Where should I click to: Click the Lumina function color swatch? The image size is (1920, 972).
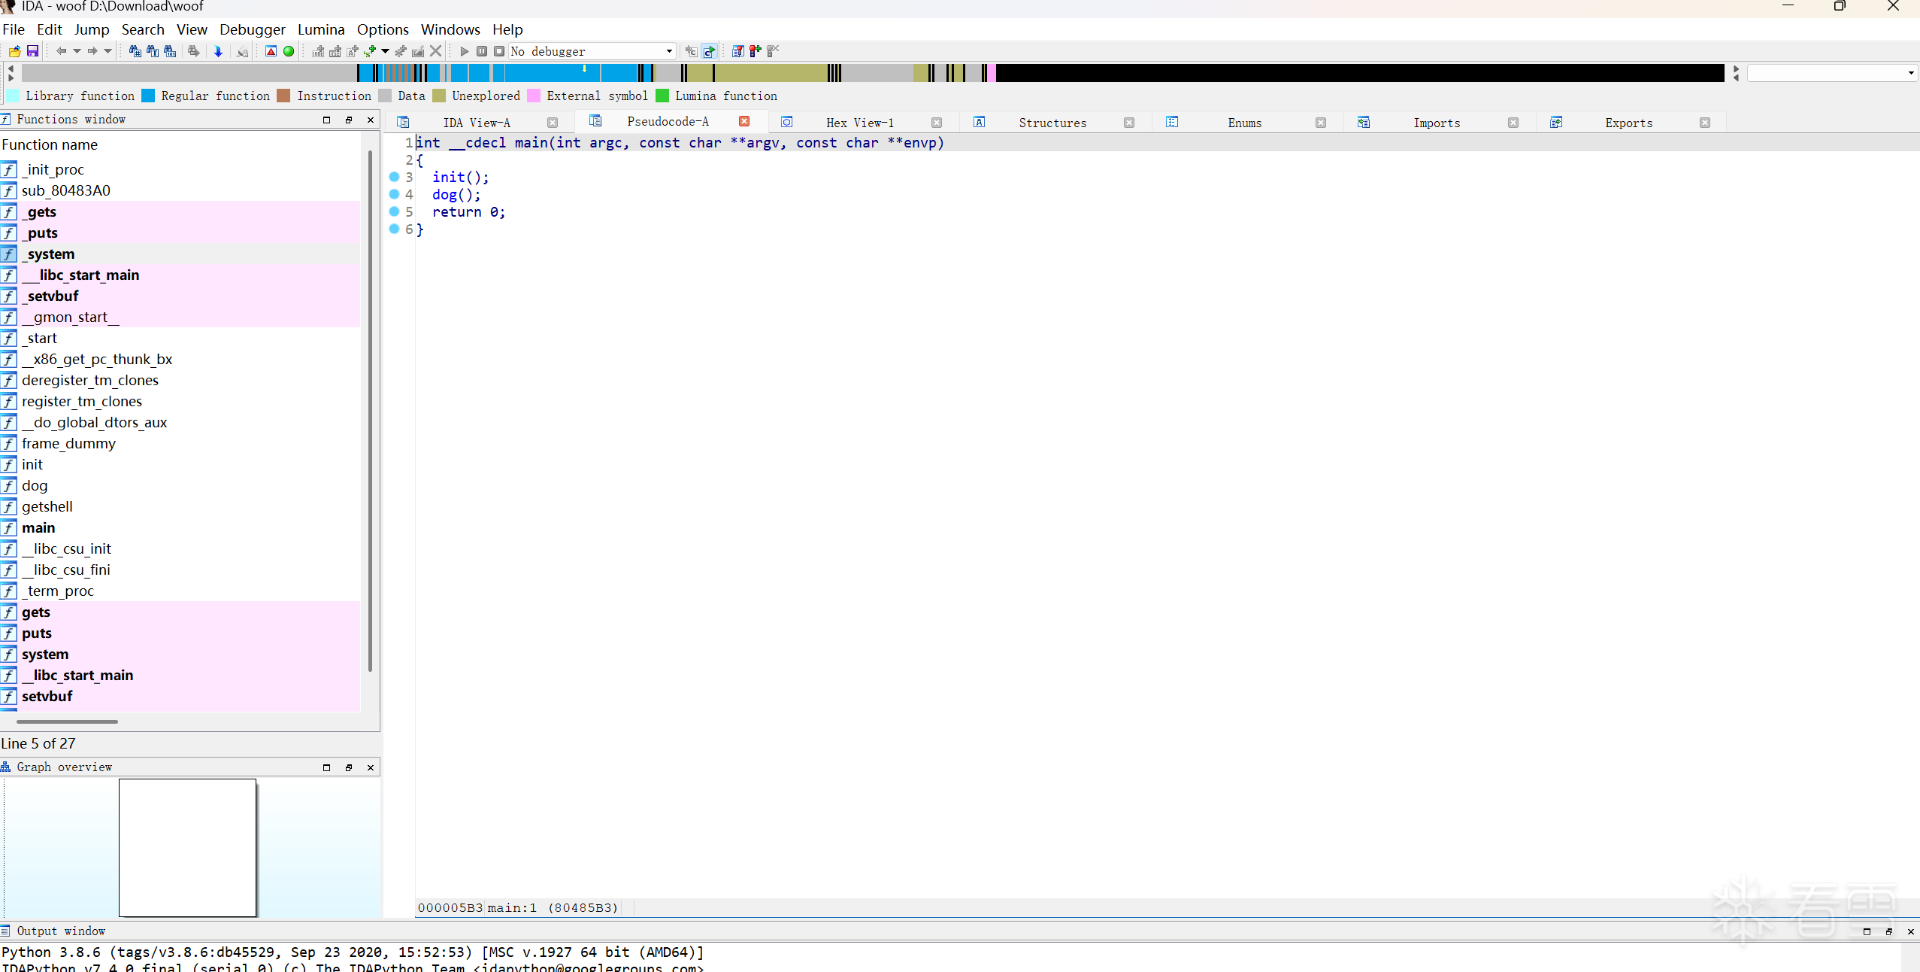662,96
